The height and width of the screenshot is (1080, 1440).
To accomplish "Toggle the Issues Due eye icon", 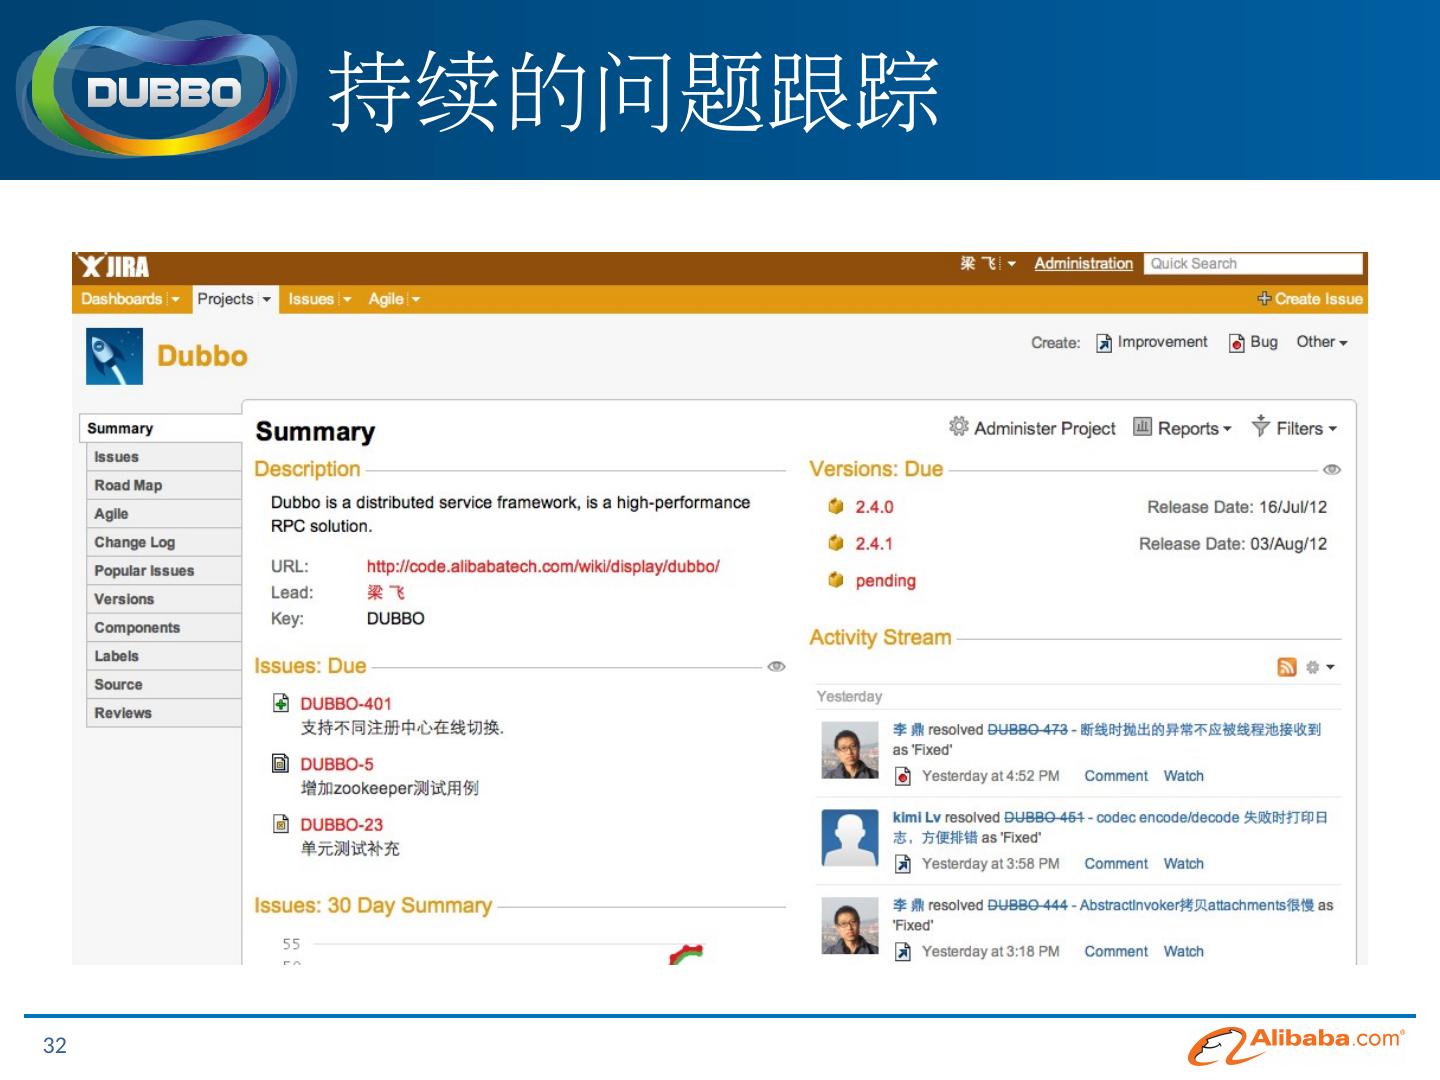I will click(776, 667).
